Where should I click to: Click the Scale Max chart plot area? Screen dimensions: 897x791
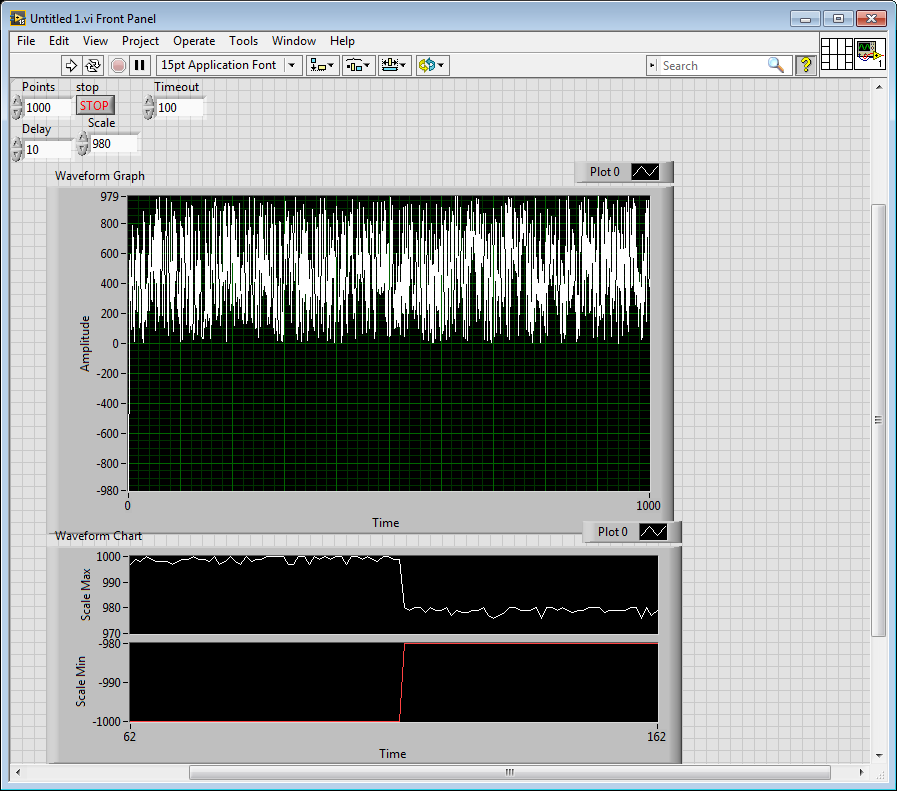394,594
